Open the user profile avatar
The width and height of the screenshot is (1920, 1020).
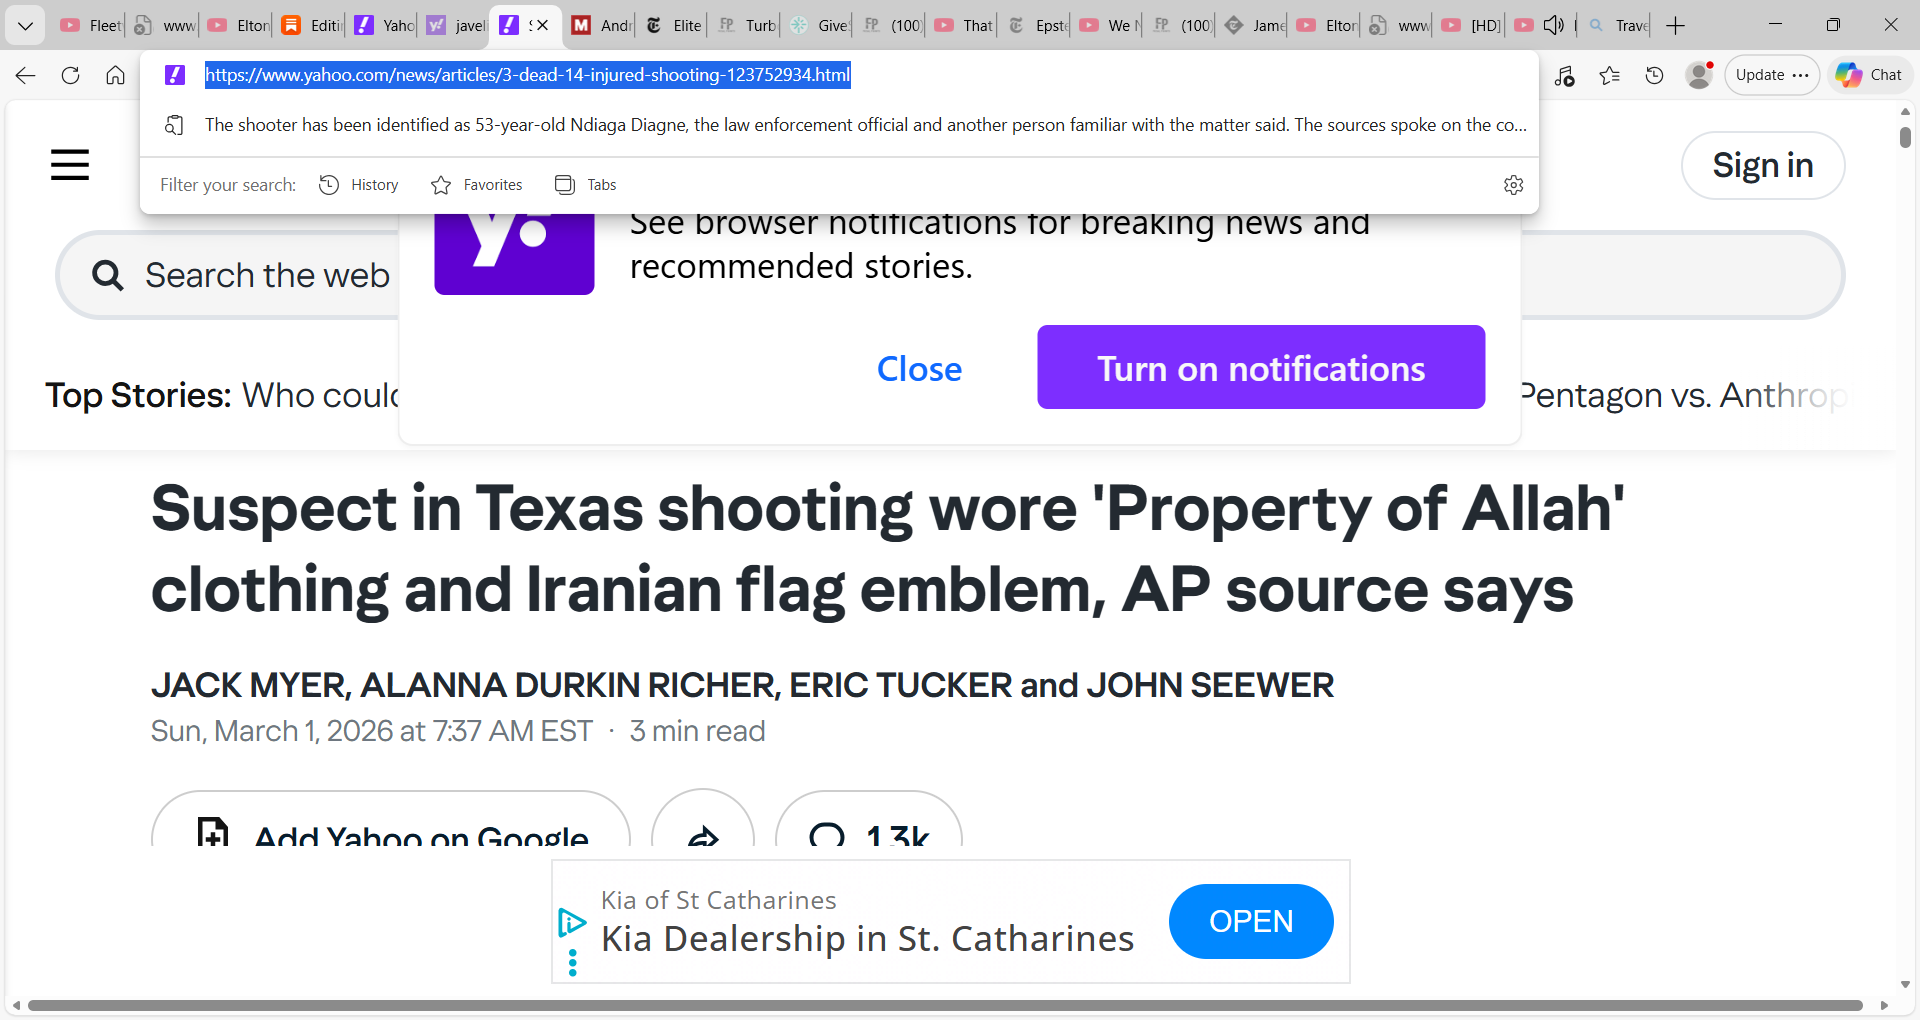coord(1699,75)
